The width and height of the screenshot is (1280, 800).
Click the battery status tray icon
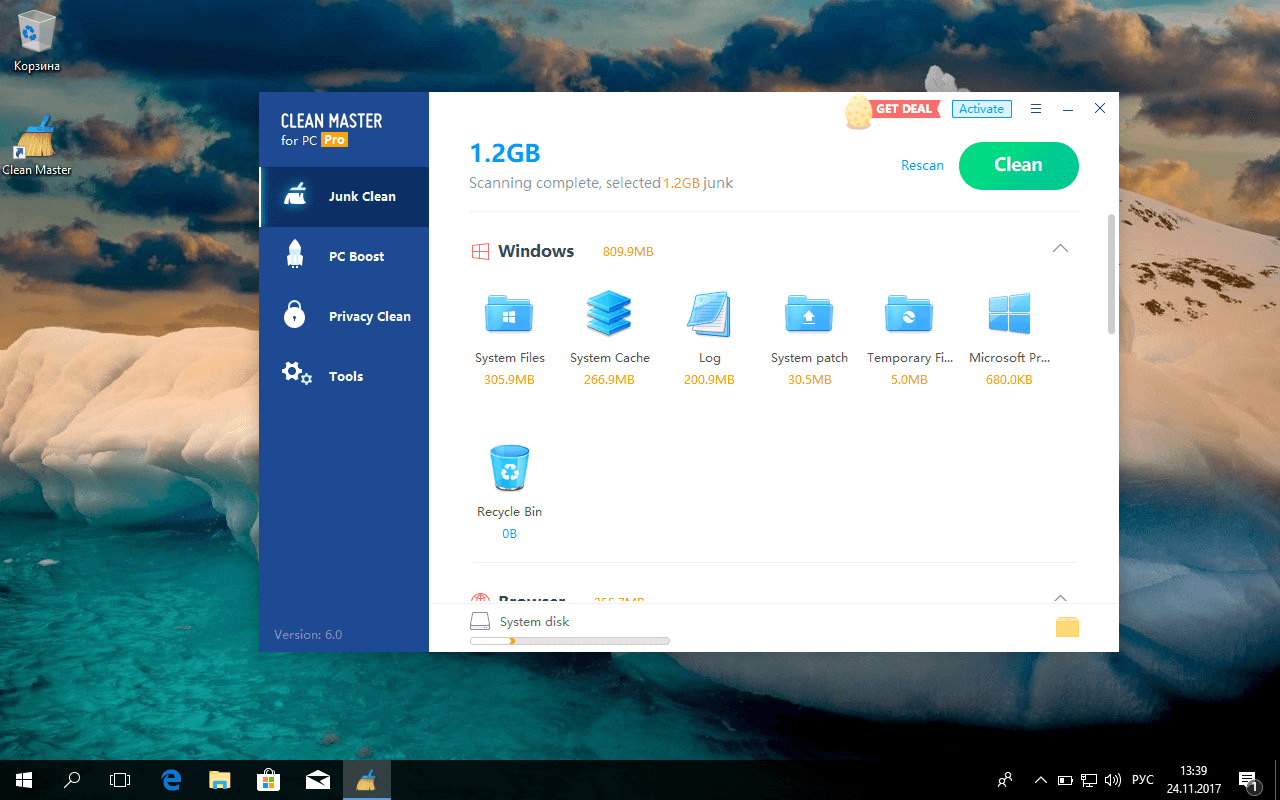tap(1065, 780)
